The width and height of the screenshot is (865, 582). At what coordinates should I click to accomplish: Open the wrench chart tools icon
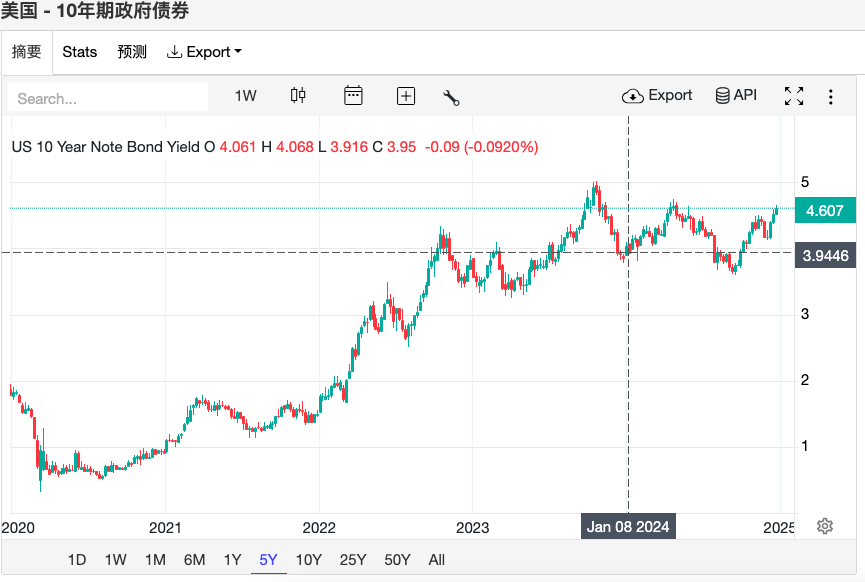[451, 97]
